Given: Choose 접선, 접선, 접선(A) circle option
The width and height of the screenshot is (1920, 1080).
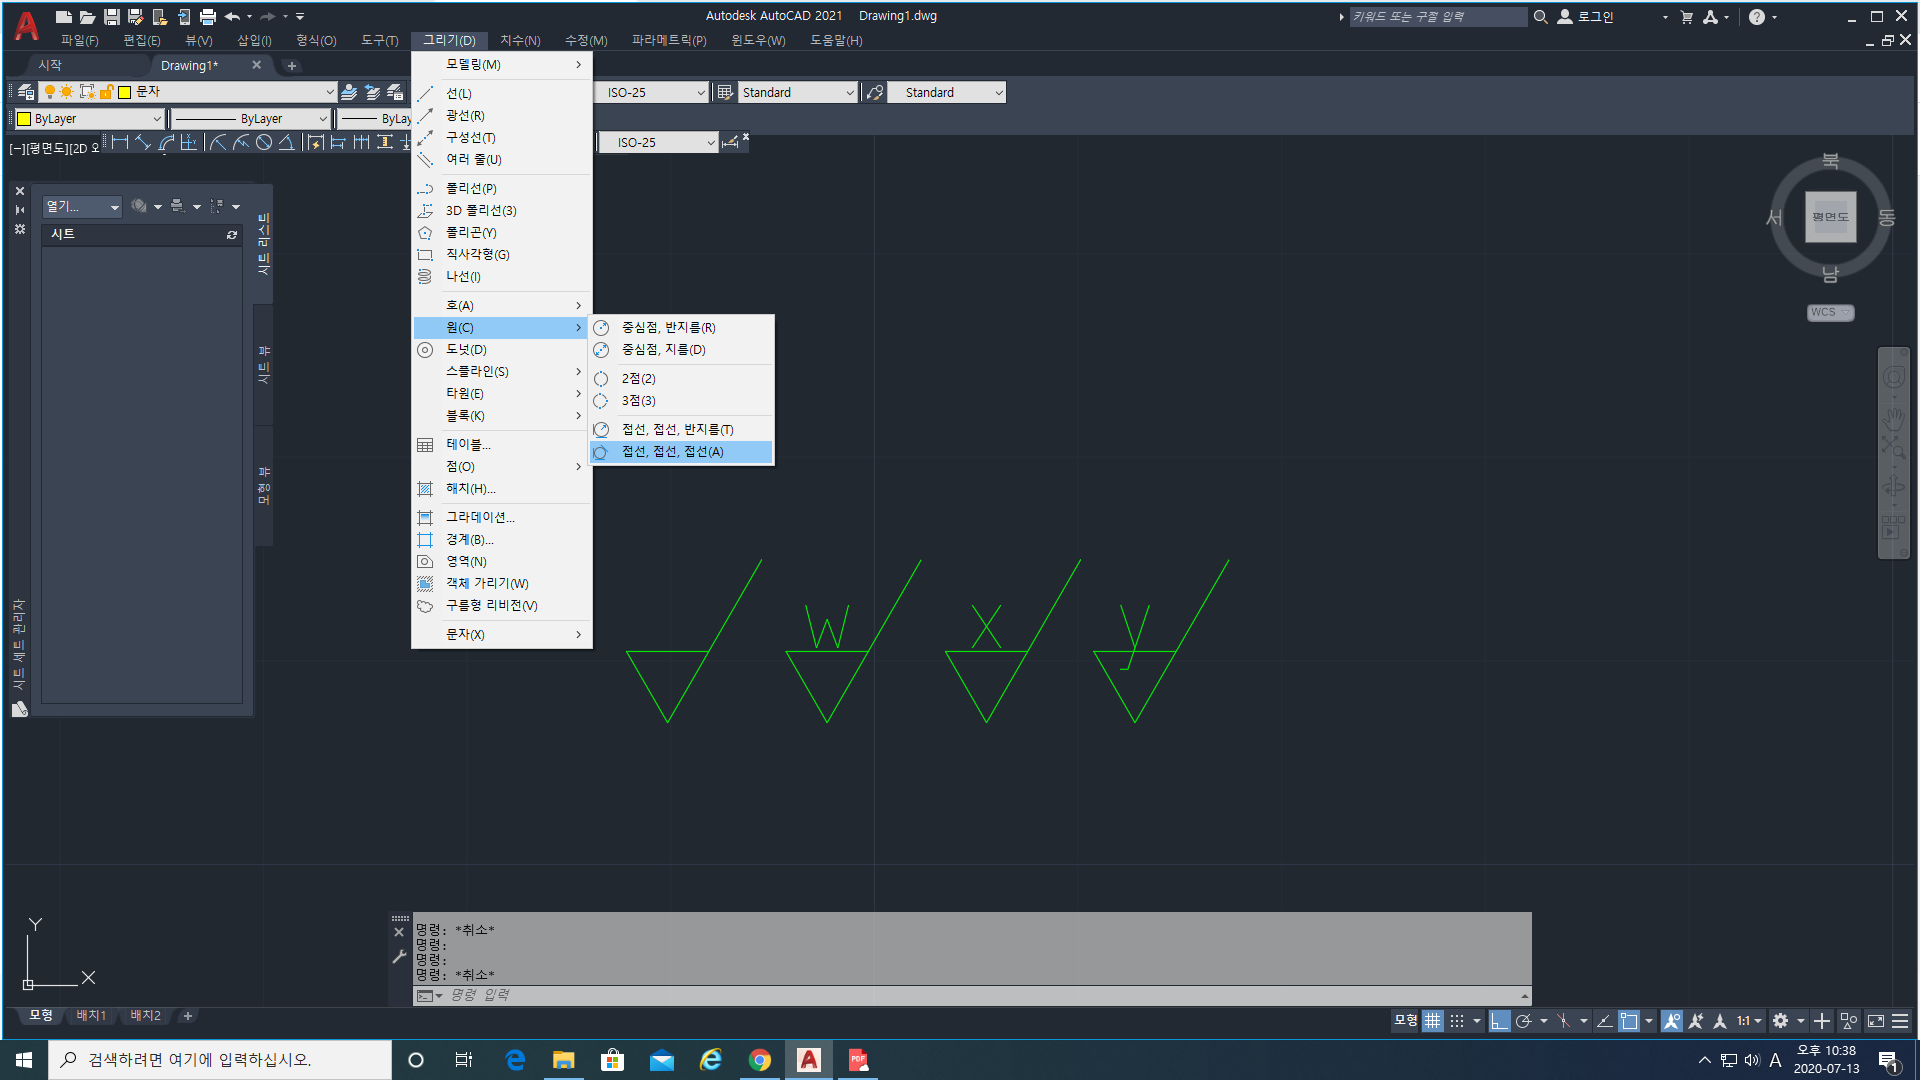Looking at the screenshot, I should pos(672,452).
